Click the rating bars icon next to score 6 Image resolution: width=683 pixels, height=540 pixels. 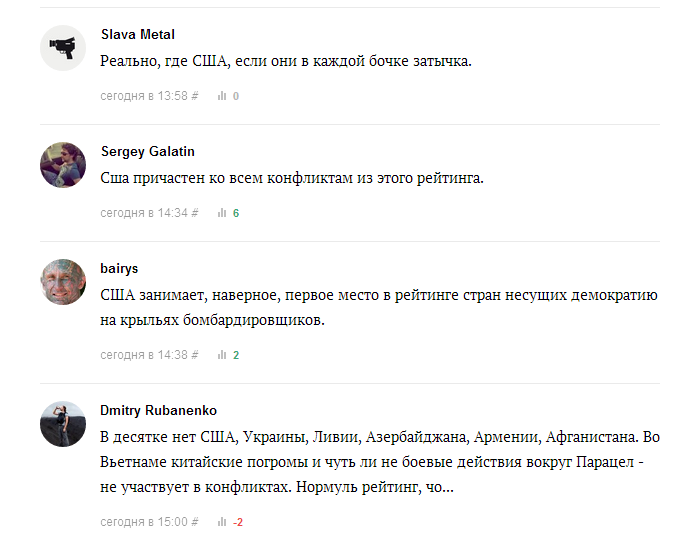(x=222, y=213)
